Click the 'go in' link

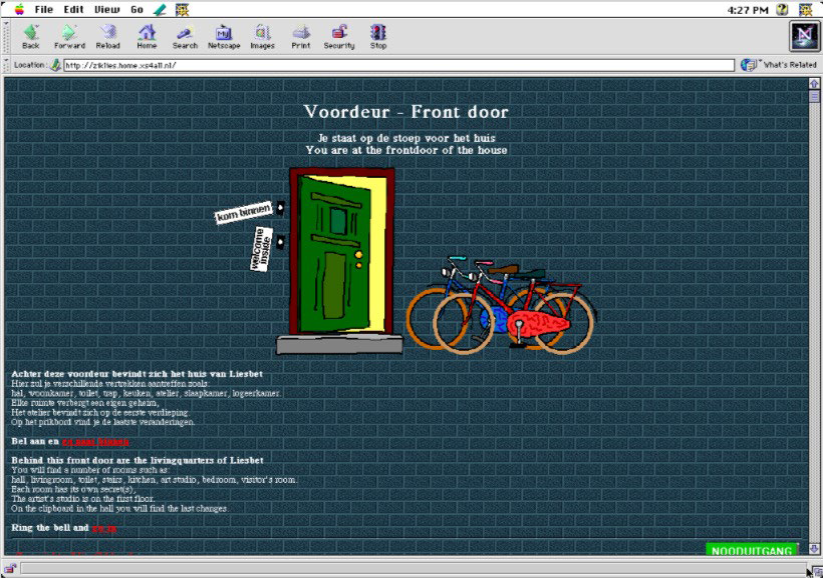pyautogui.click(x=105, y=527)
